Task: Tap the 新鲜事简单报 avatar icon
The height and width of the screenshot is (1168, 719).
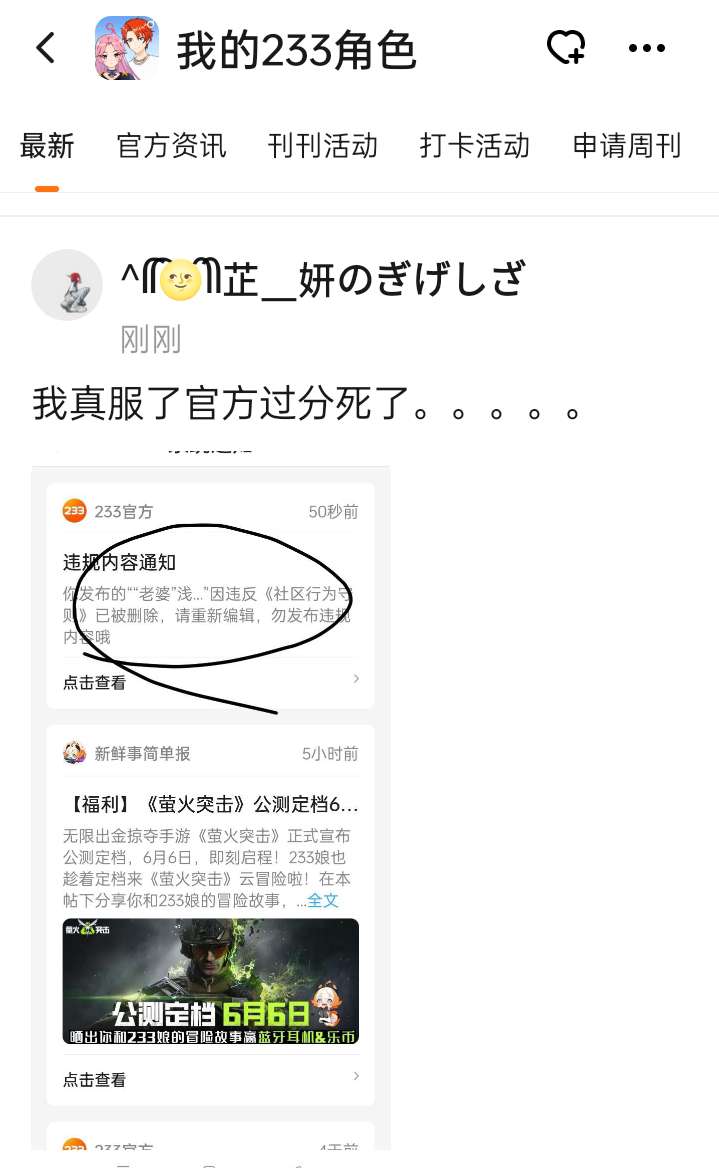Action: click(75, 753)
